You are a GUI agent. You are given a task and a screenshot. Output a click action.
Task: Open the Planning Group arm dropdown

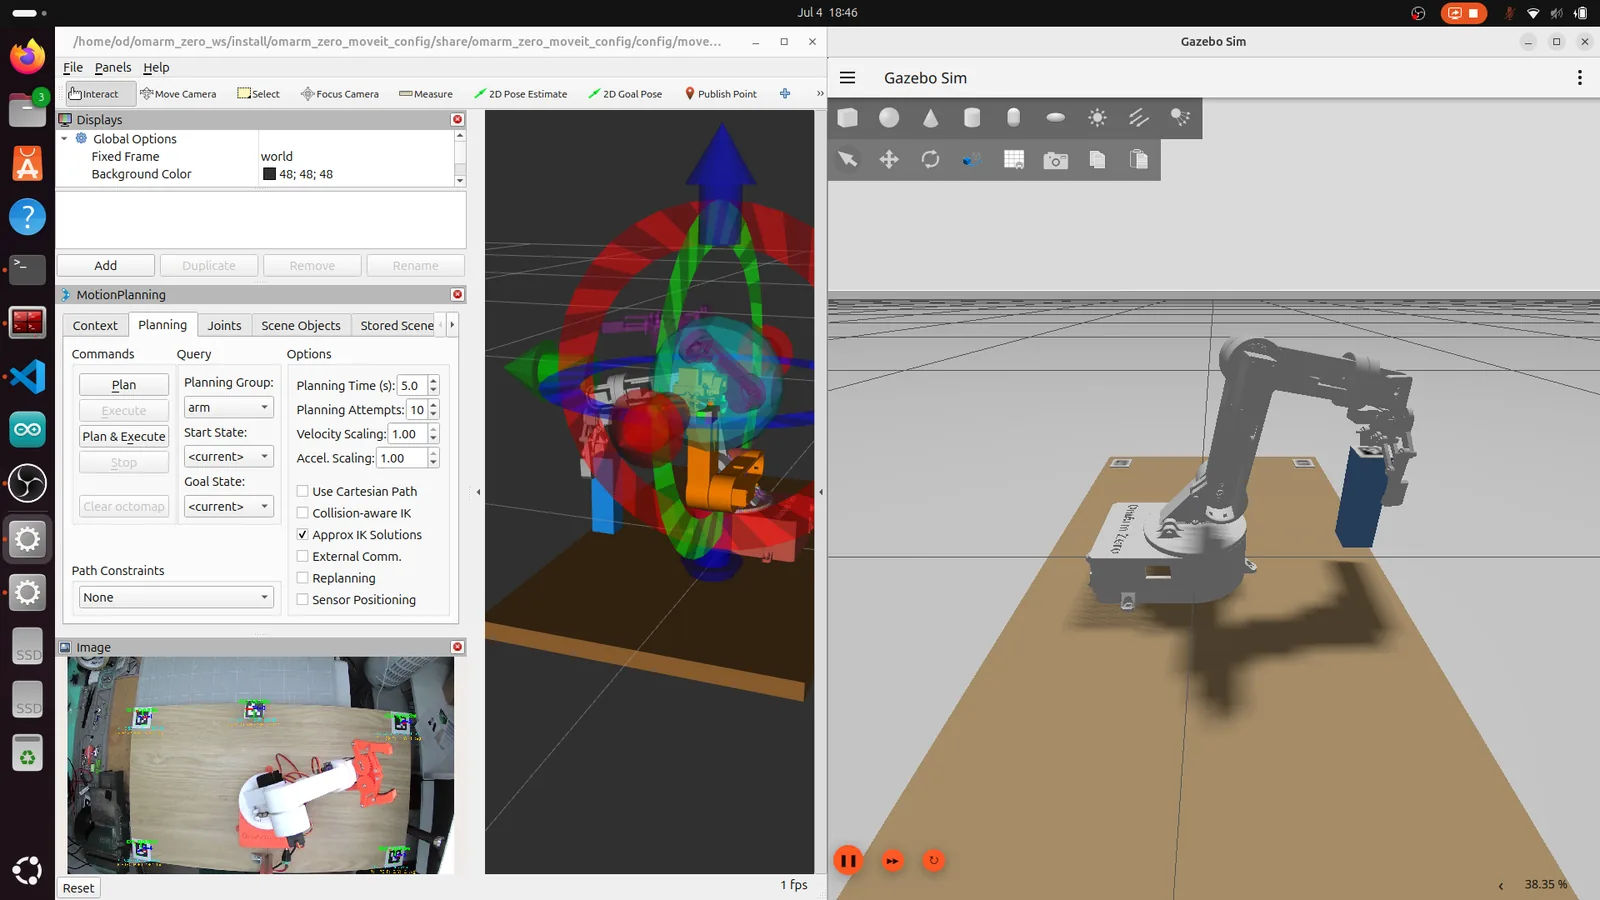pos(228,407)
